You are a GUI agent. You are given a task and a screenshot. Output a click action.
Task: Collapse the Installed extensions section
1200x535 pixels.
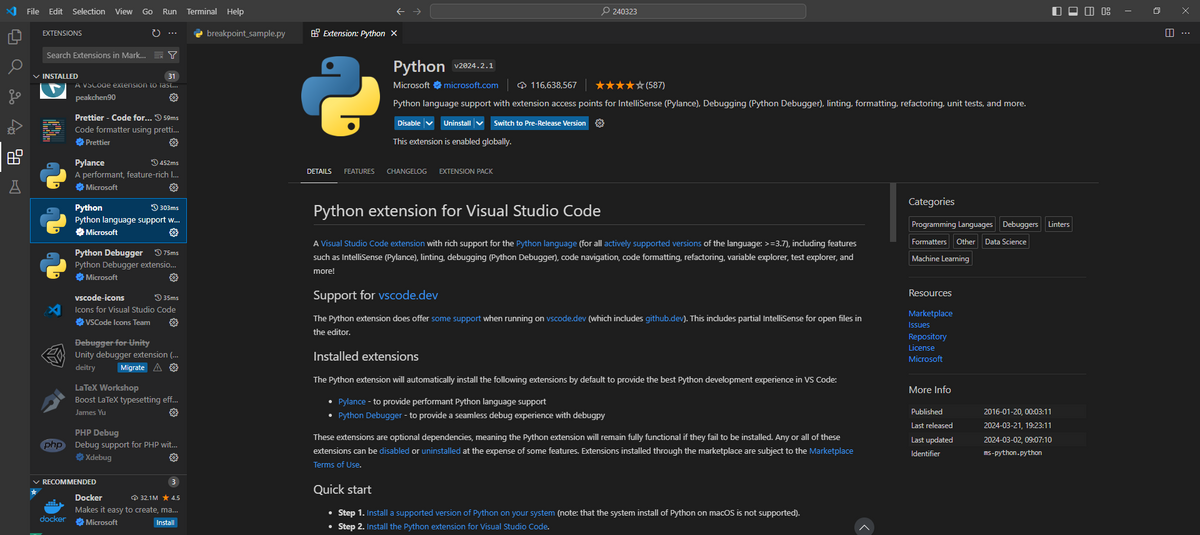(37, 76)
